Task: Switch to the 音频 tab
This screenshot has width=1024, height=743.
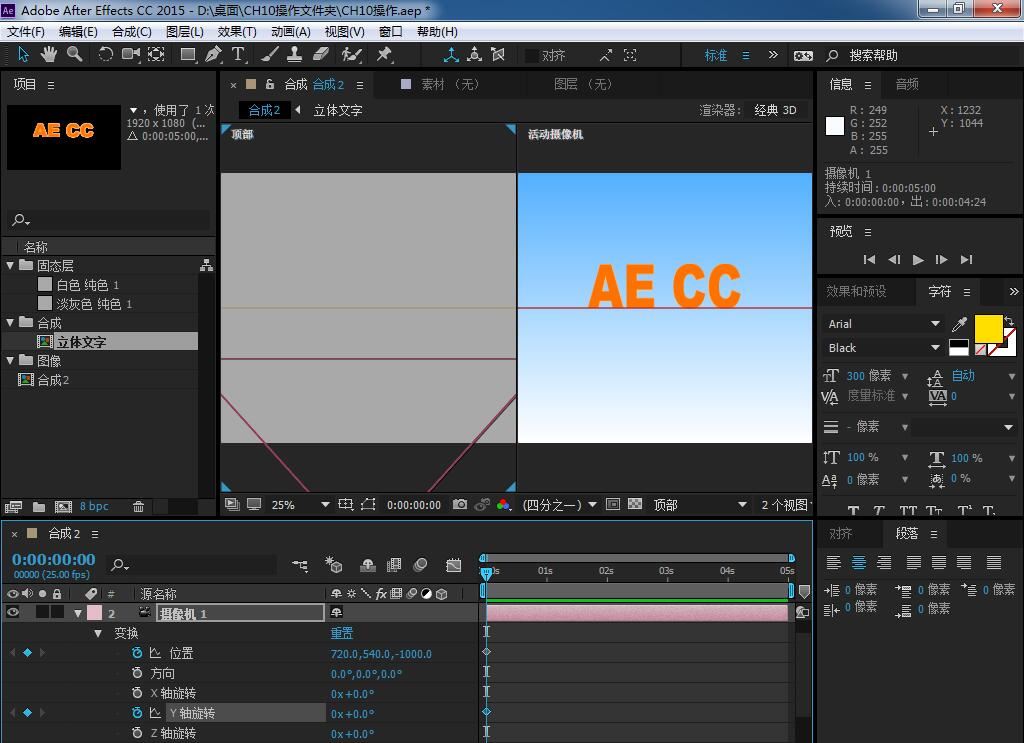Action: tap(907, 84)
